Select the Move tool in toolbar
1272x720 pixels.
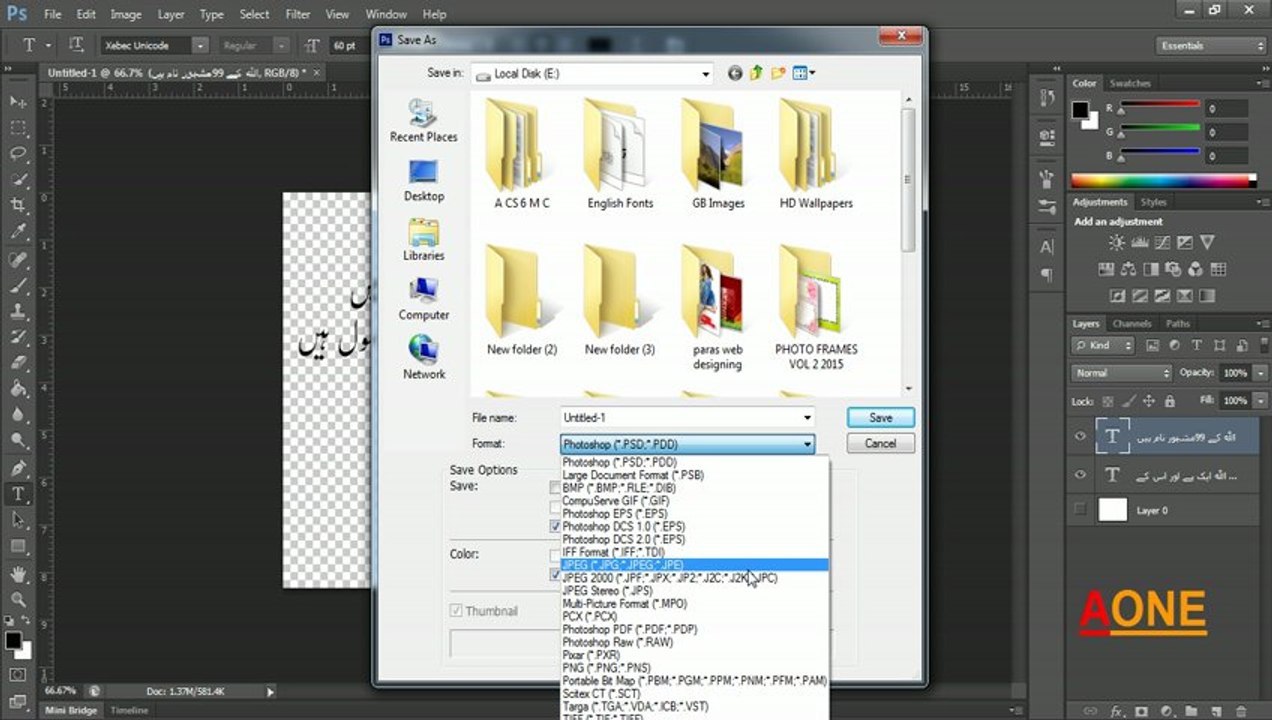(x=18, y=102)
